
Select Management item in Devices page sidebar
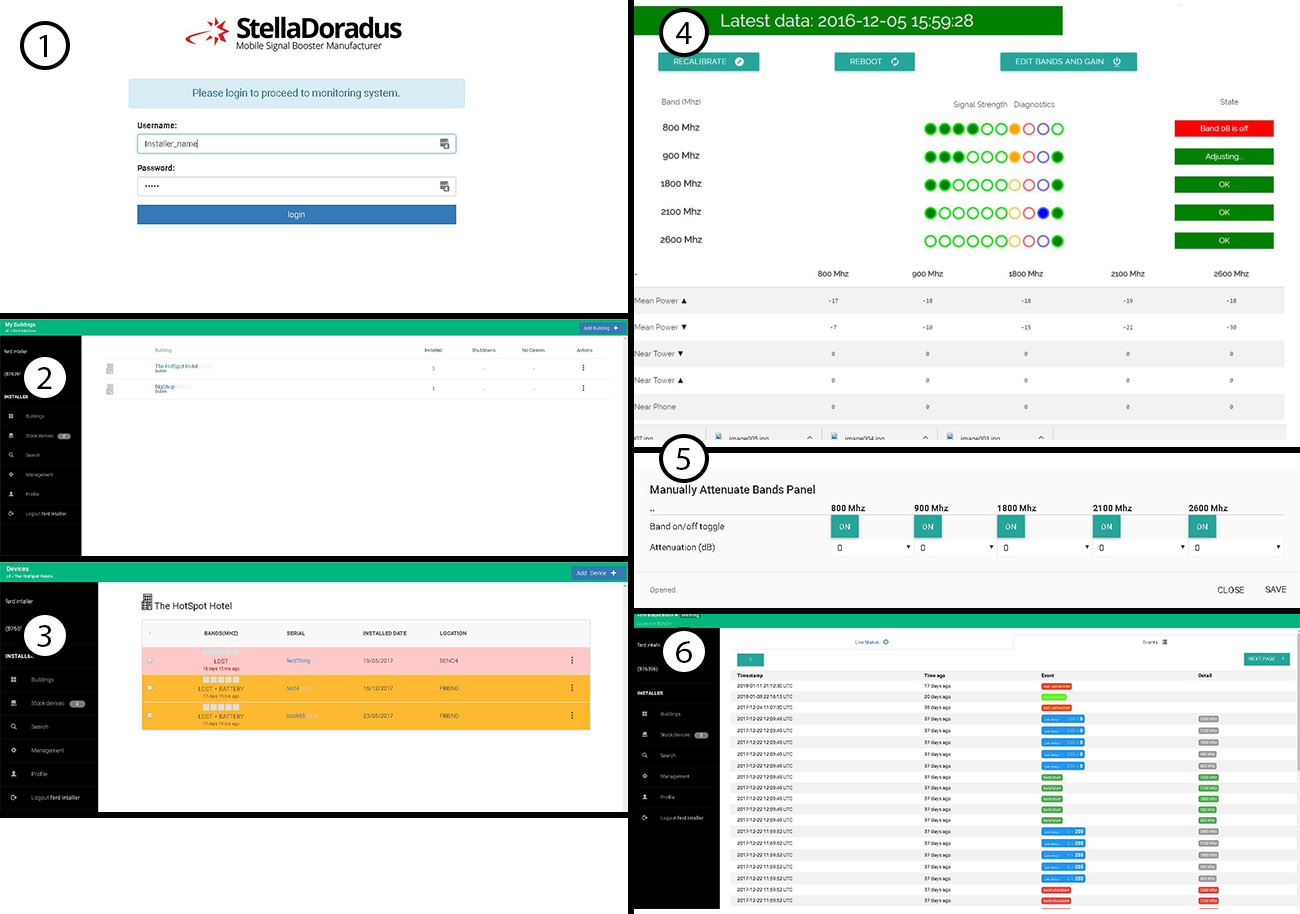(x=47, y=750)
